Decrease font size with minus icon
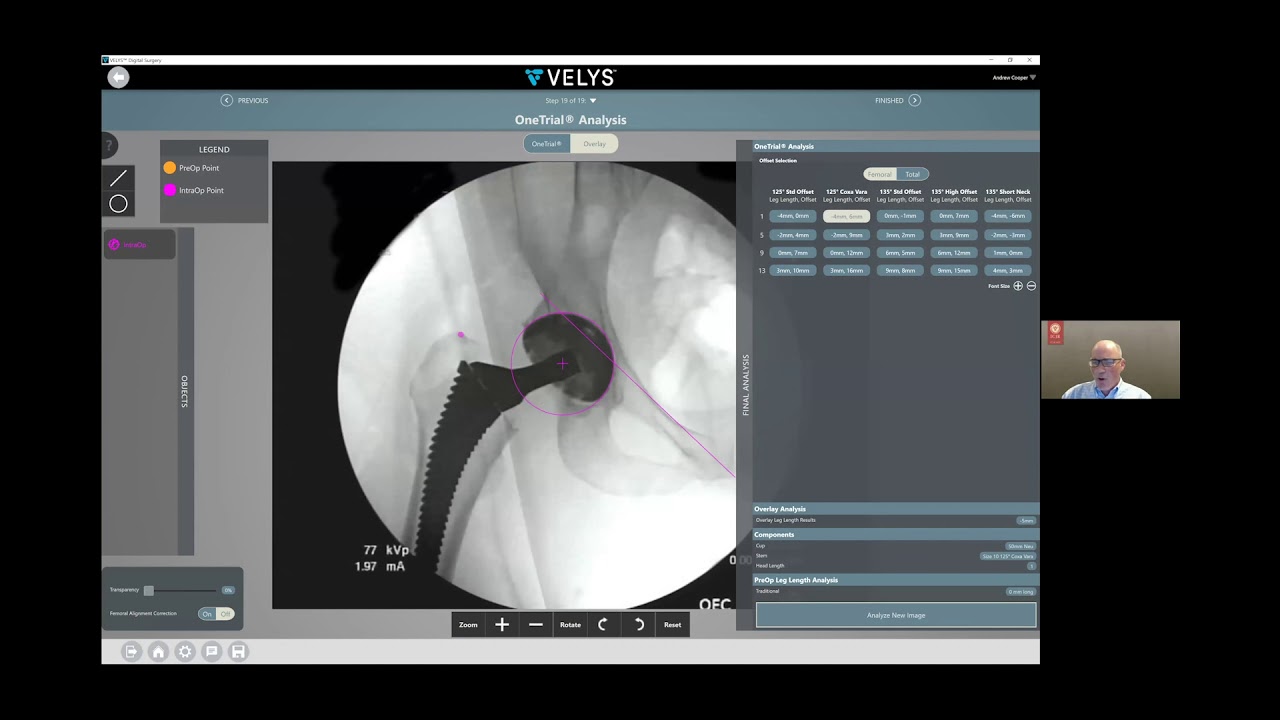Screen dimensions: 1280x720 click(x=1031, y=286)
